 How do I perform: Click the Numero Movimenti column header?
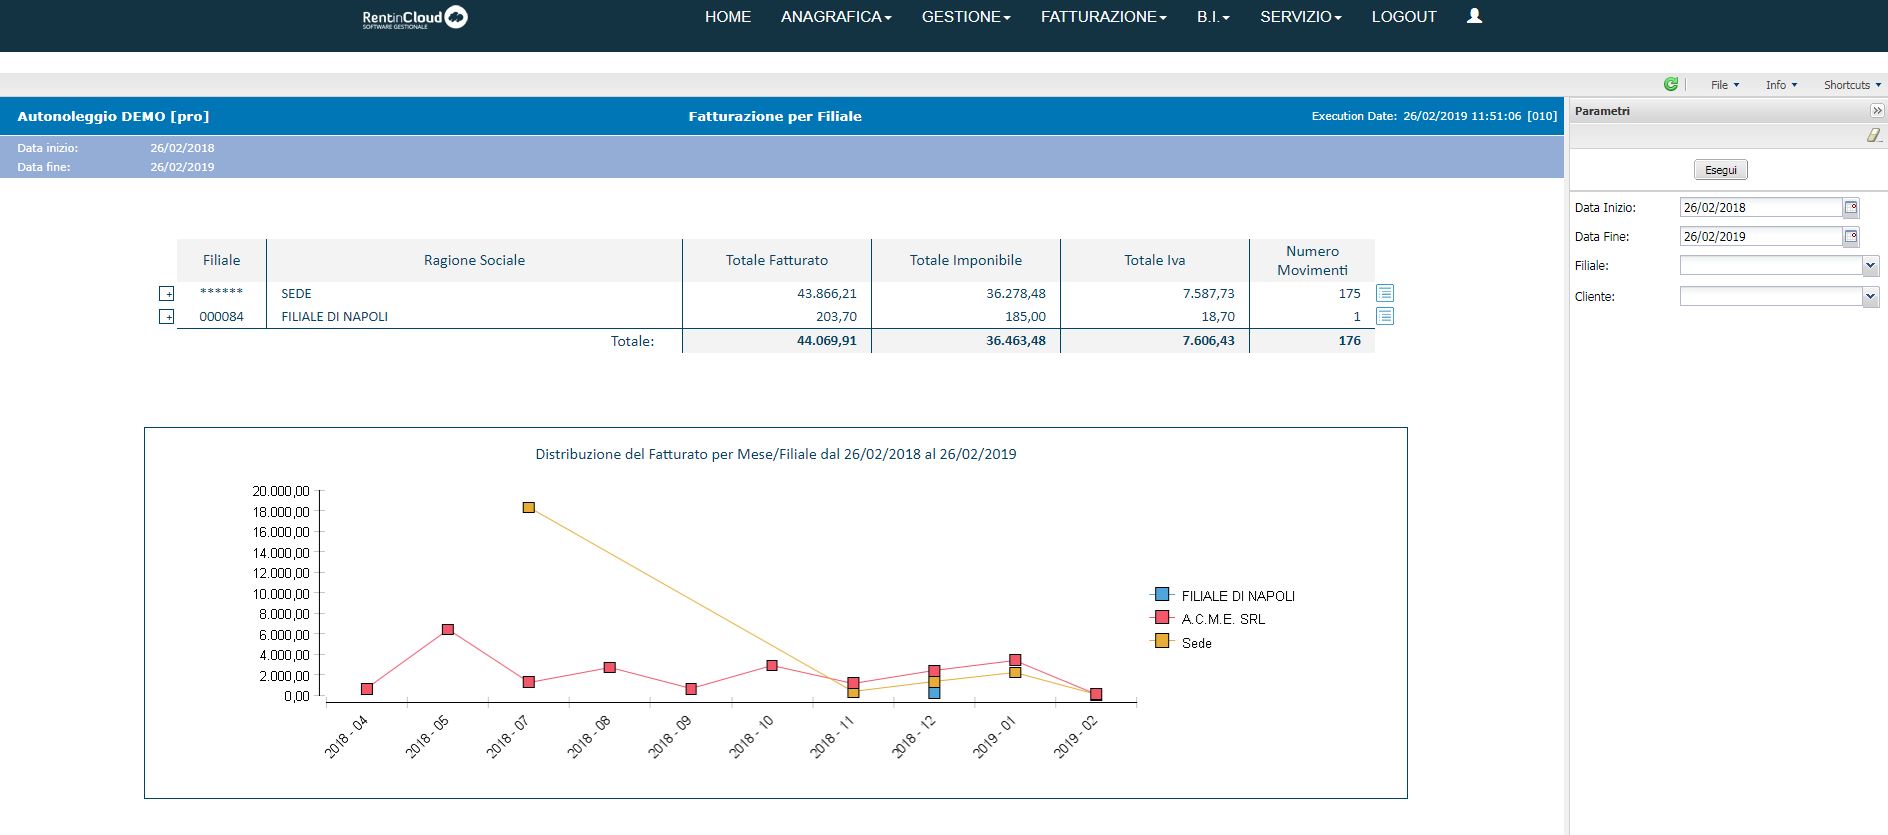click(1312, 260)
